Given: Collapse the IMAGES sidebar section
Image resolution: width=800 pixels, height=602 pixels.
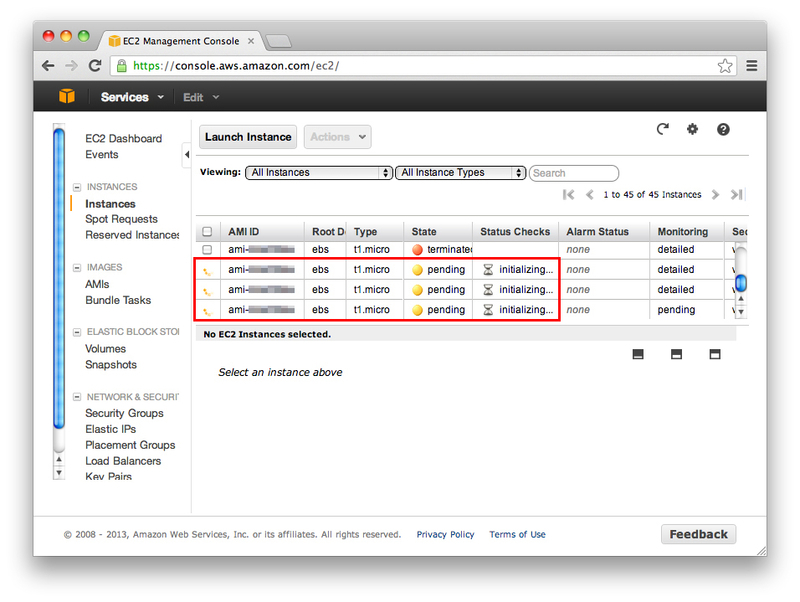Looking at the screenshot, I should pyautogui.click(x=77, y=267).
